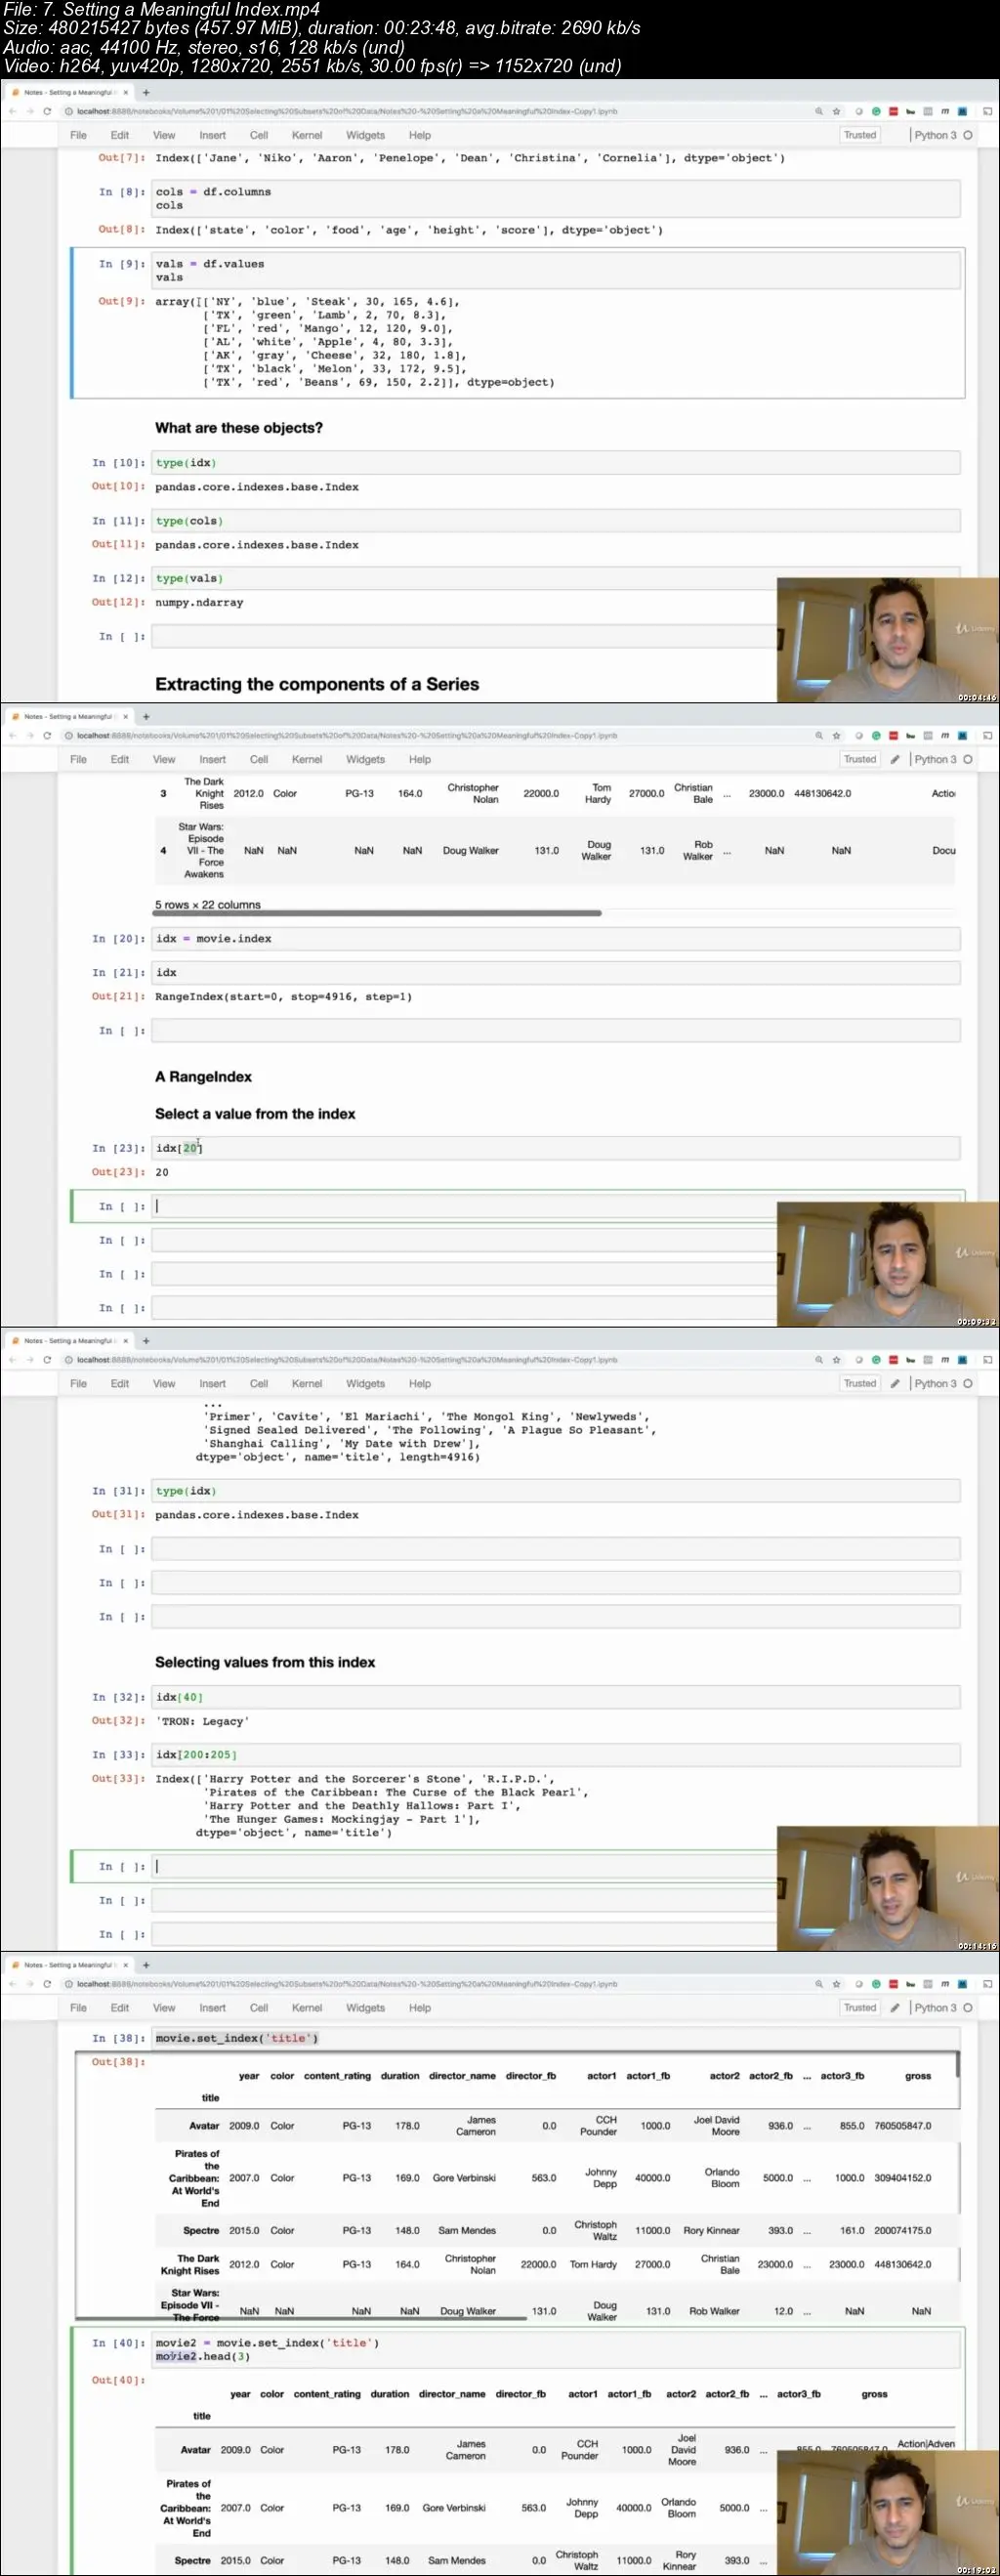Screen dimensions: 1000x2576
Task: Click kernel idle circle in df.values frame
Action: [968, 135]
